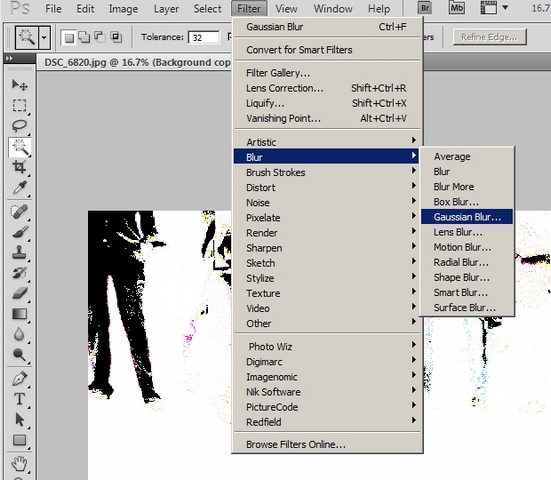Open the Window menu
Viewport: 551px width, 480px height.
[x=333, y=8]
